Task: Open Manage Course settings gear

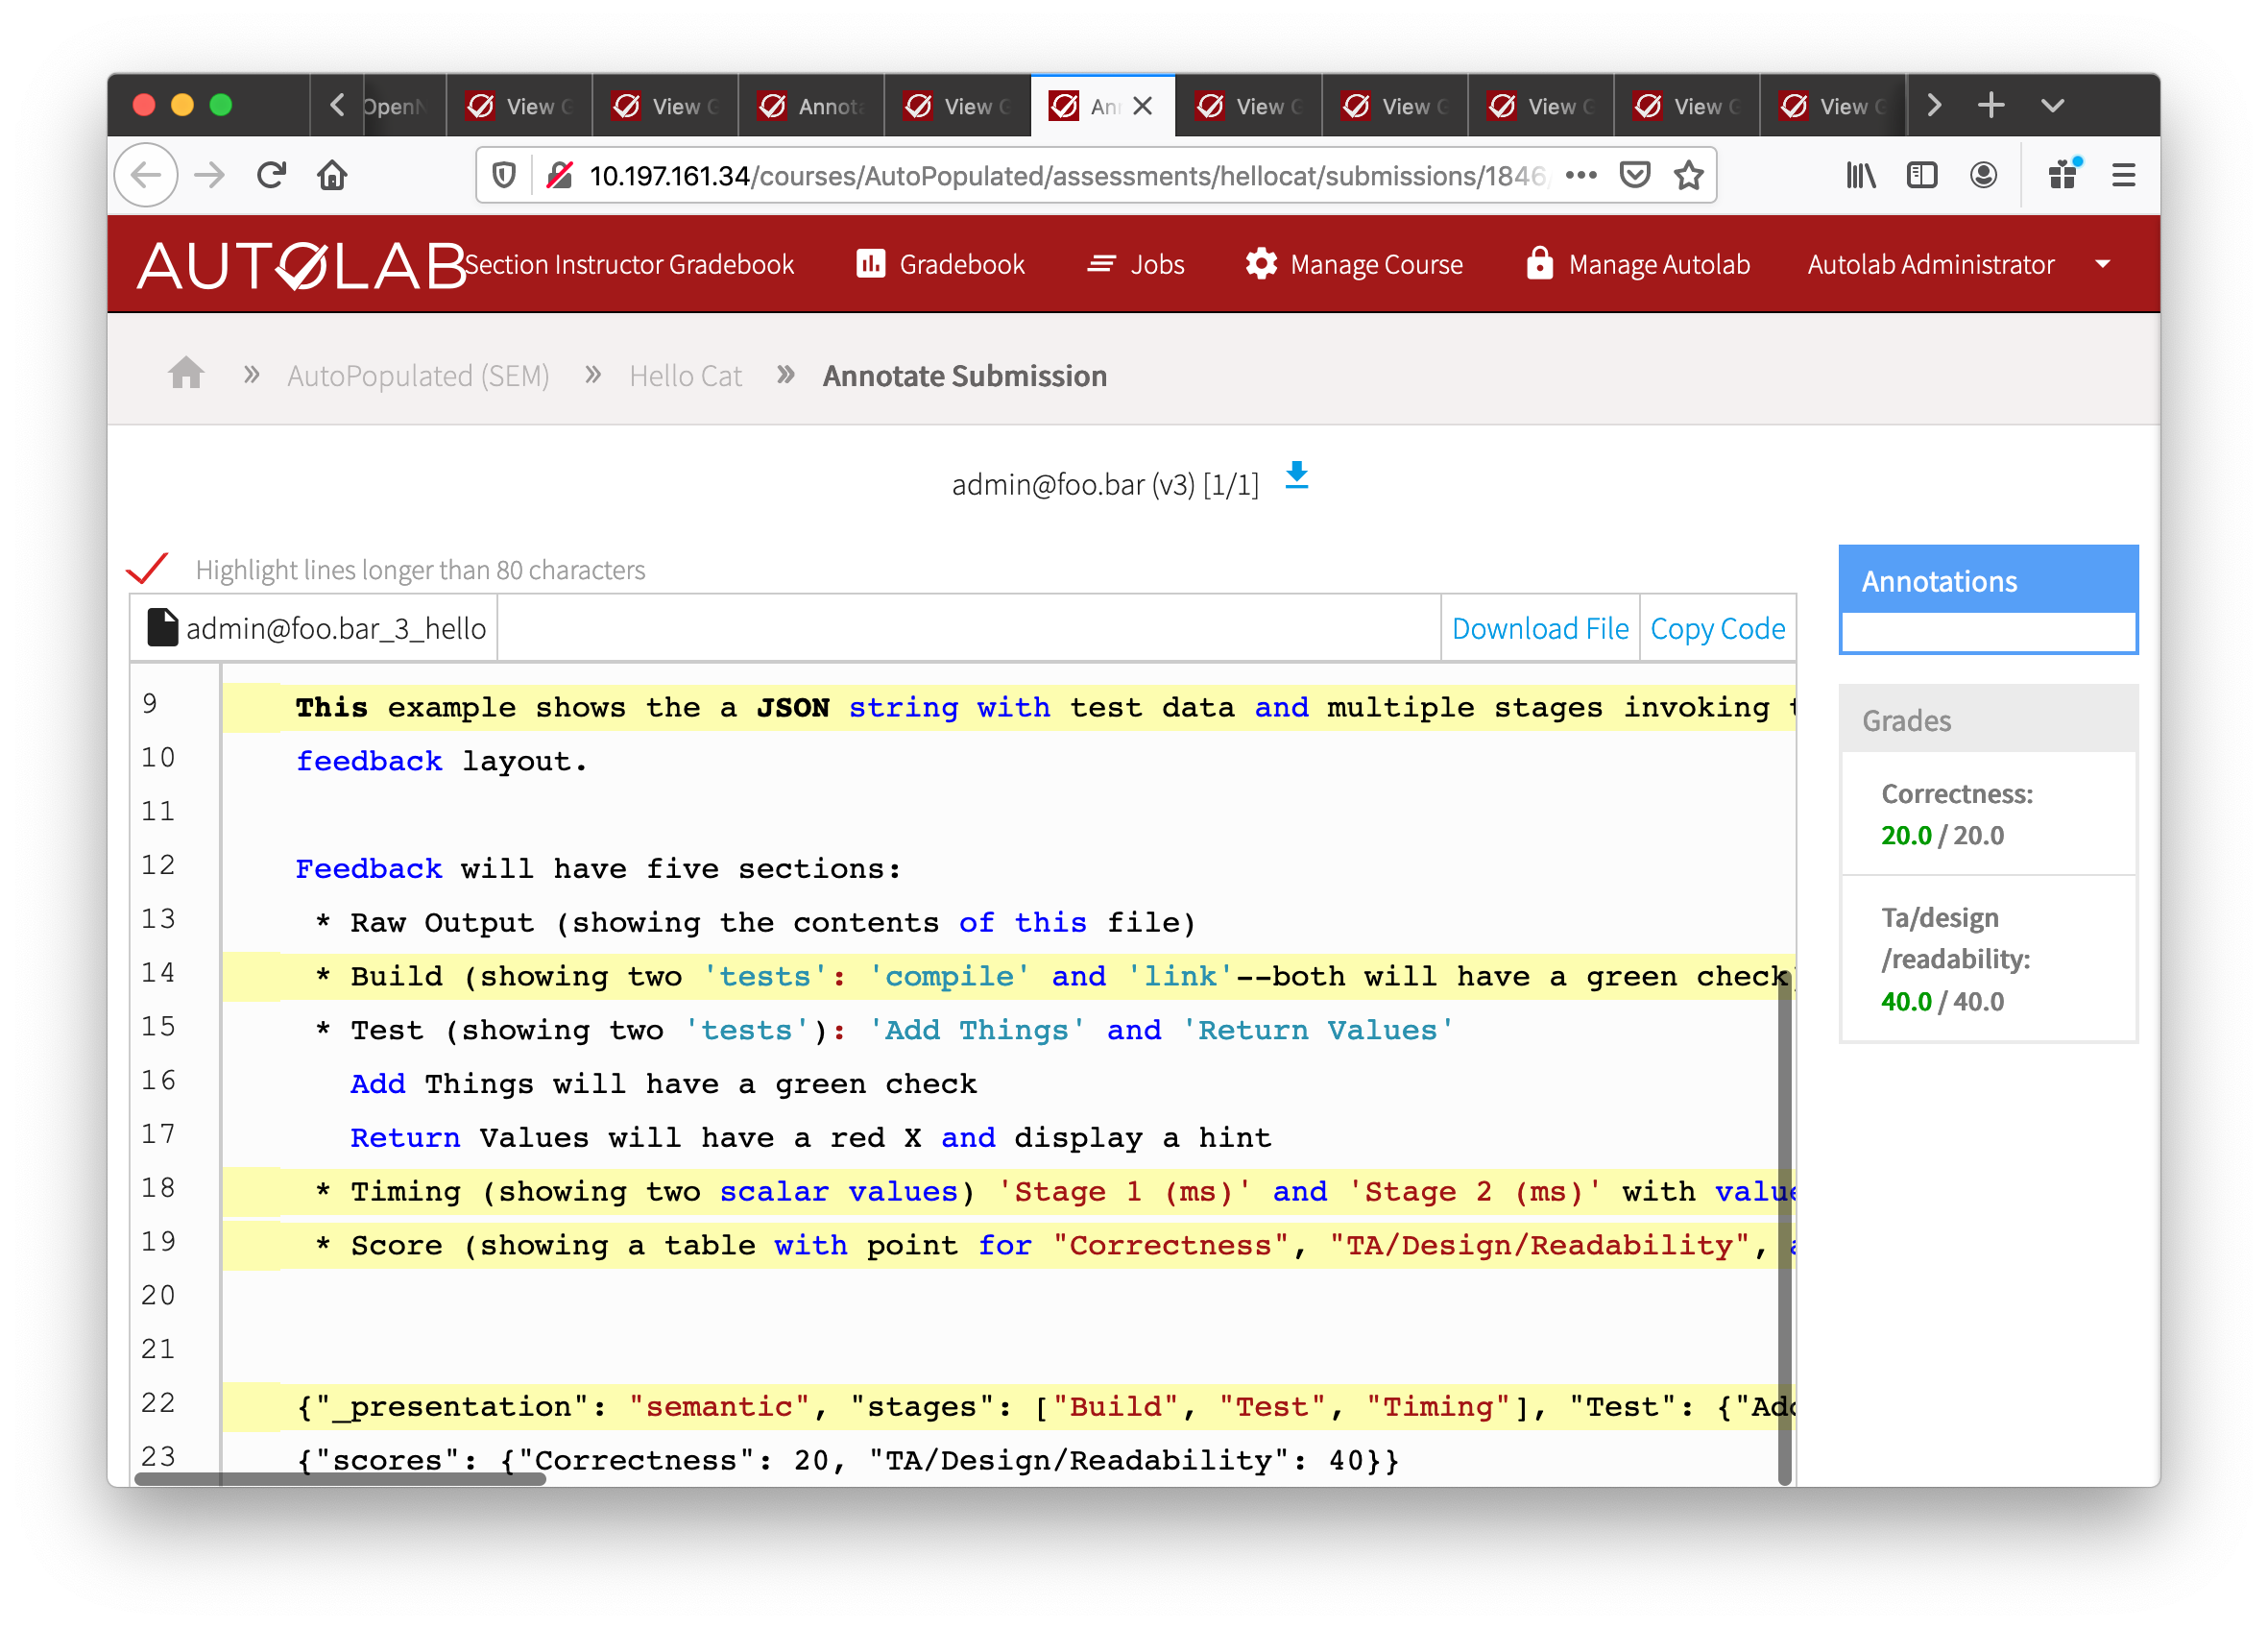Action: tap(1262, 264)
